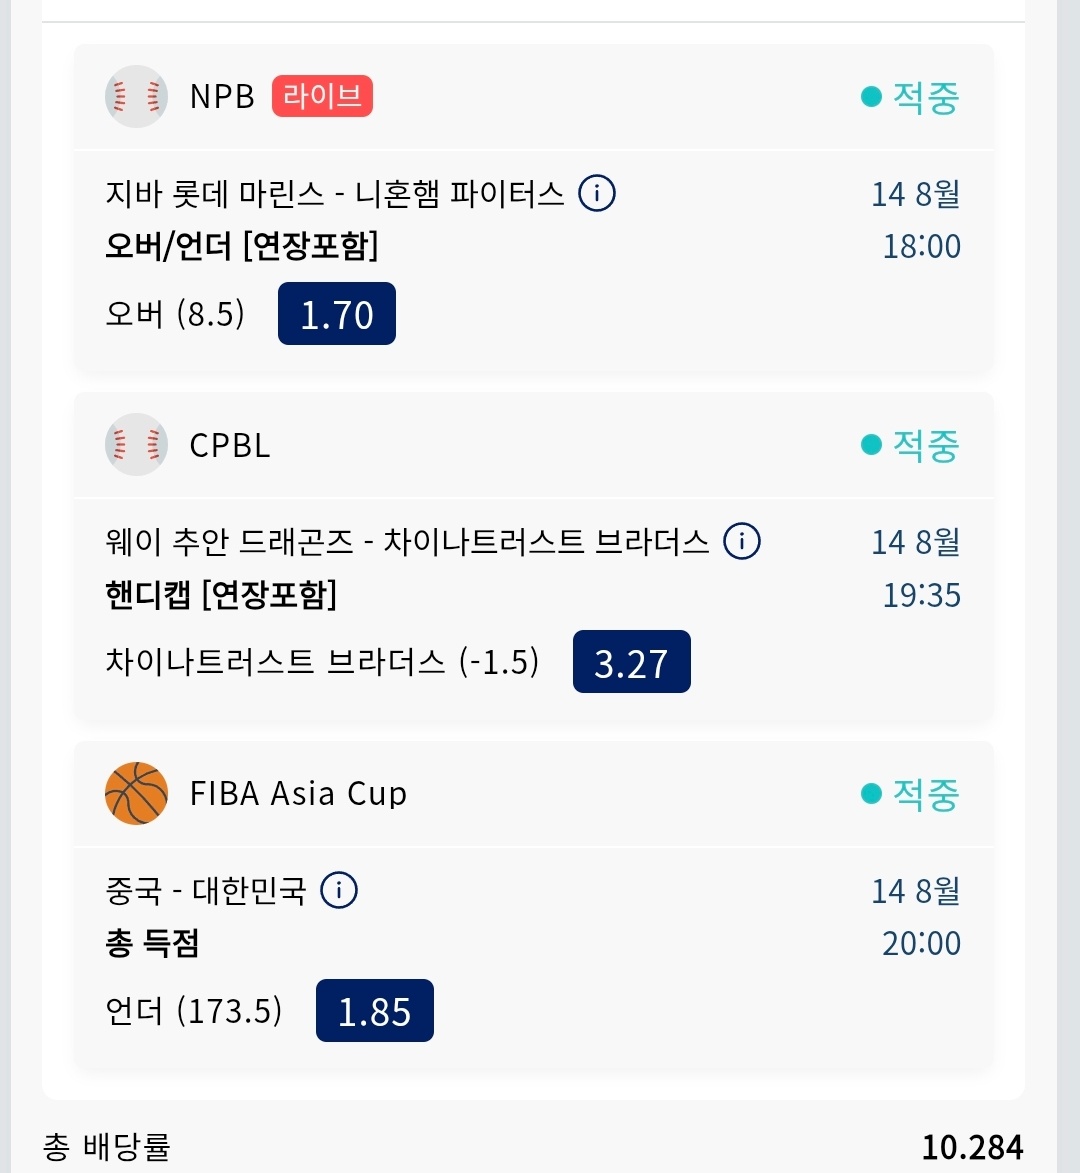Click the FIBA Asia Cup league label
This screenshot has height=1173, width=1080.
click(298, 793)
